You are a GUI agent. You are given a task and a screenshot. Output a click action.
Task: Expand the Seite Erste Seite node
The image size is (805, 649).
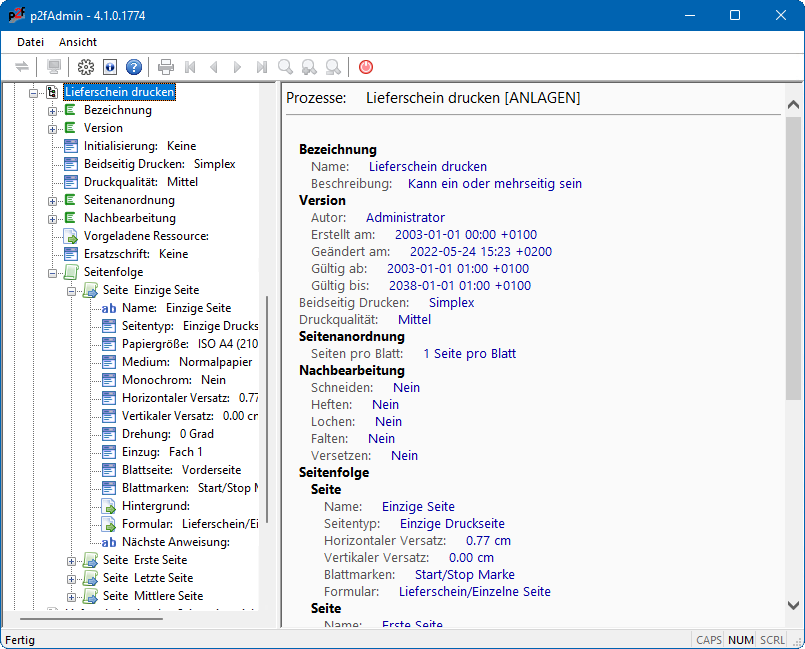tap(72, 560)
